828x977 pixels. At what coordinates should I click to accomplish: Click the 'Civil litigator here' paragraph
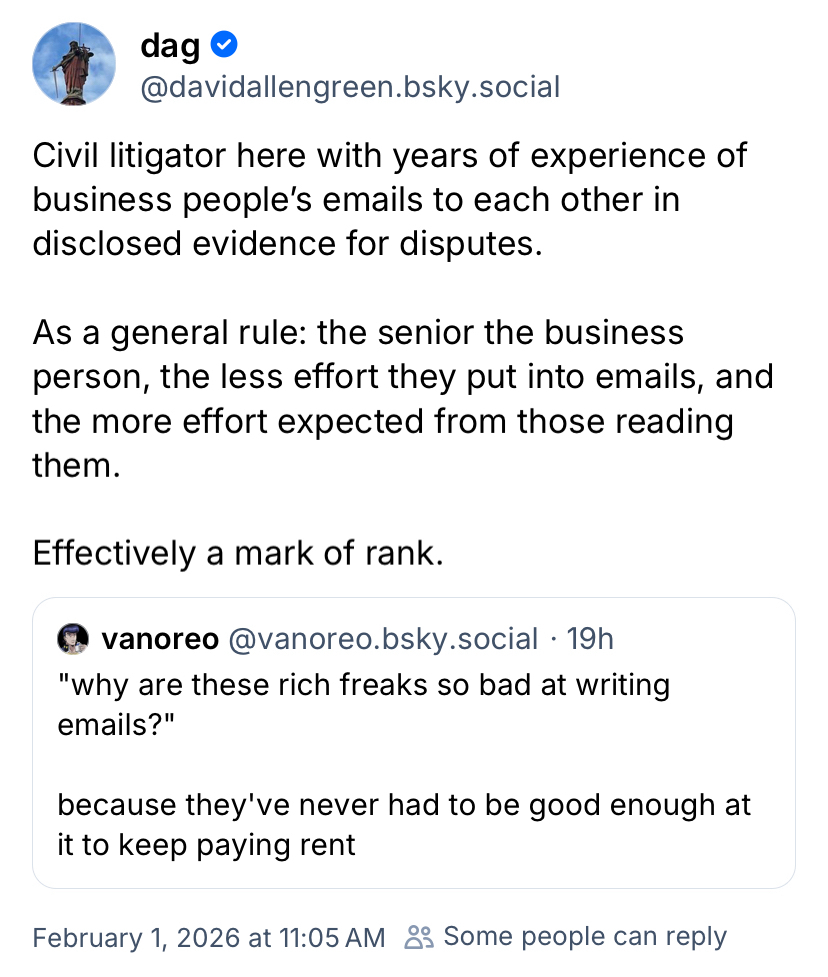point(390,199)
